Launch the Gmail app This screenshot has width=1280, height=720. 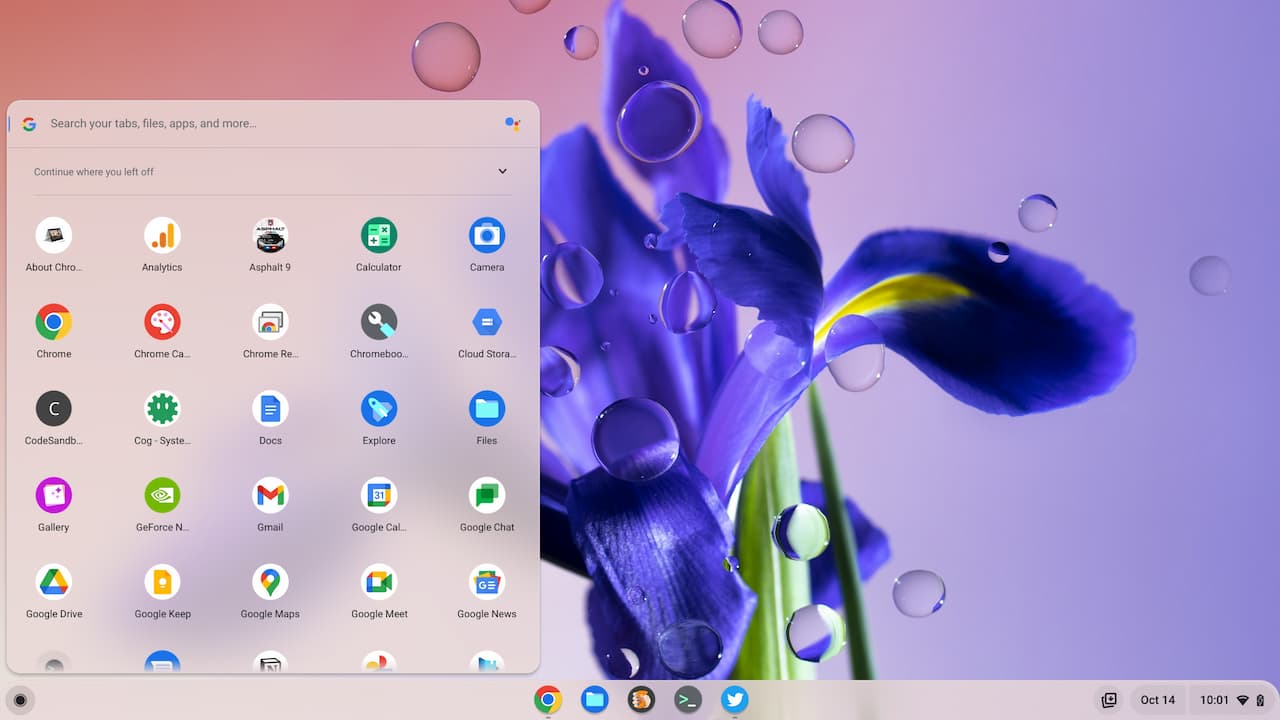(270, 495)
